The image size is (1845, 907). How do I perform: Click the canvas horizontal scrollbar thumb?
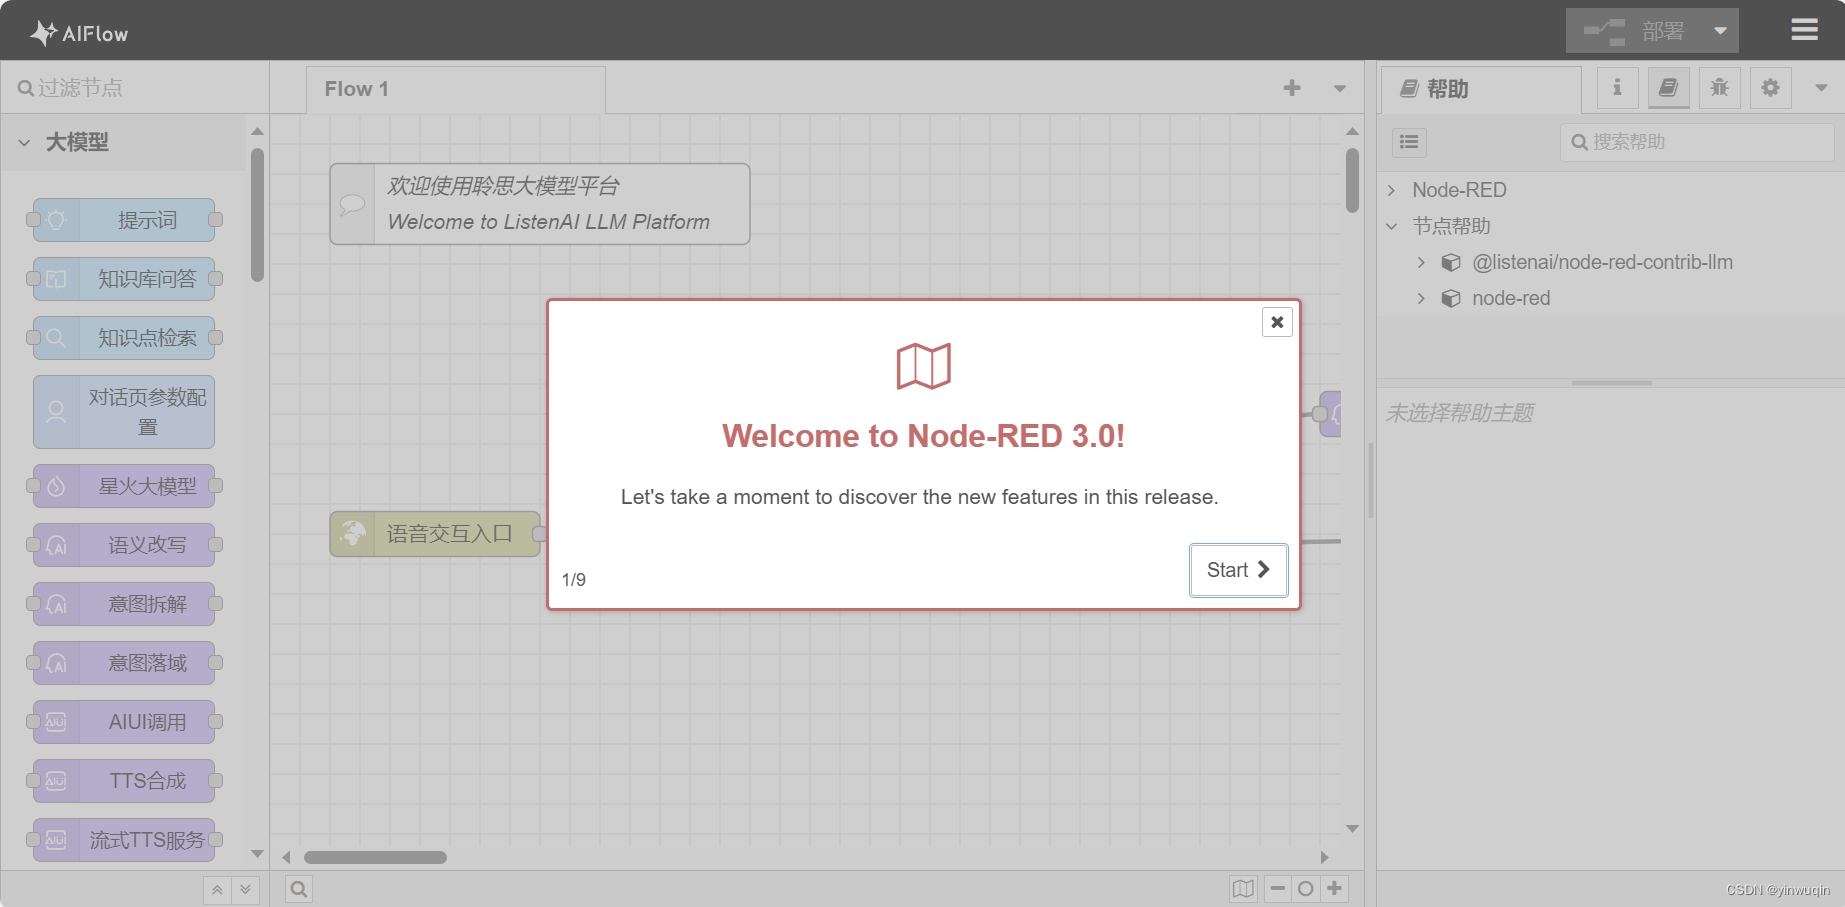[x=375, y=857]
